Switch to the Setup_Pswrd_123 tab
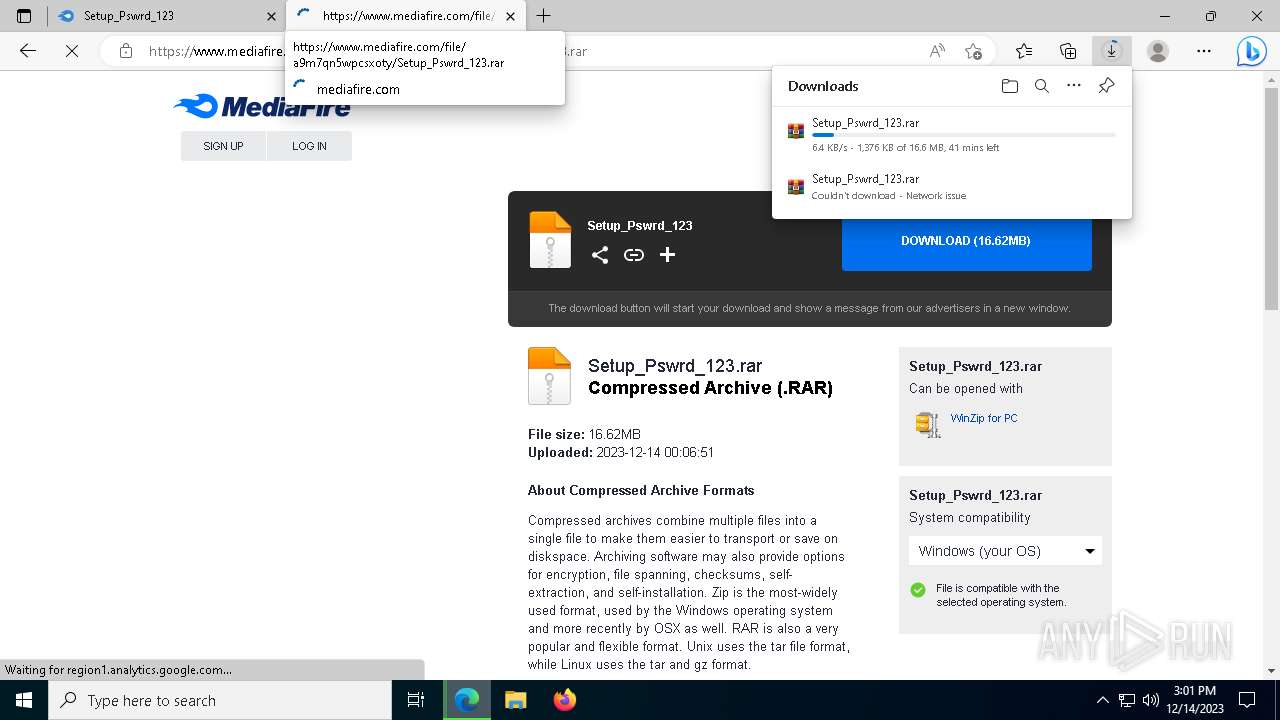This screenshot has height=720, width=1280. (167, 16)
